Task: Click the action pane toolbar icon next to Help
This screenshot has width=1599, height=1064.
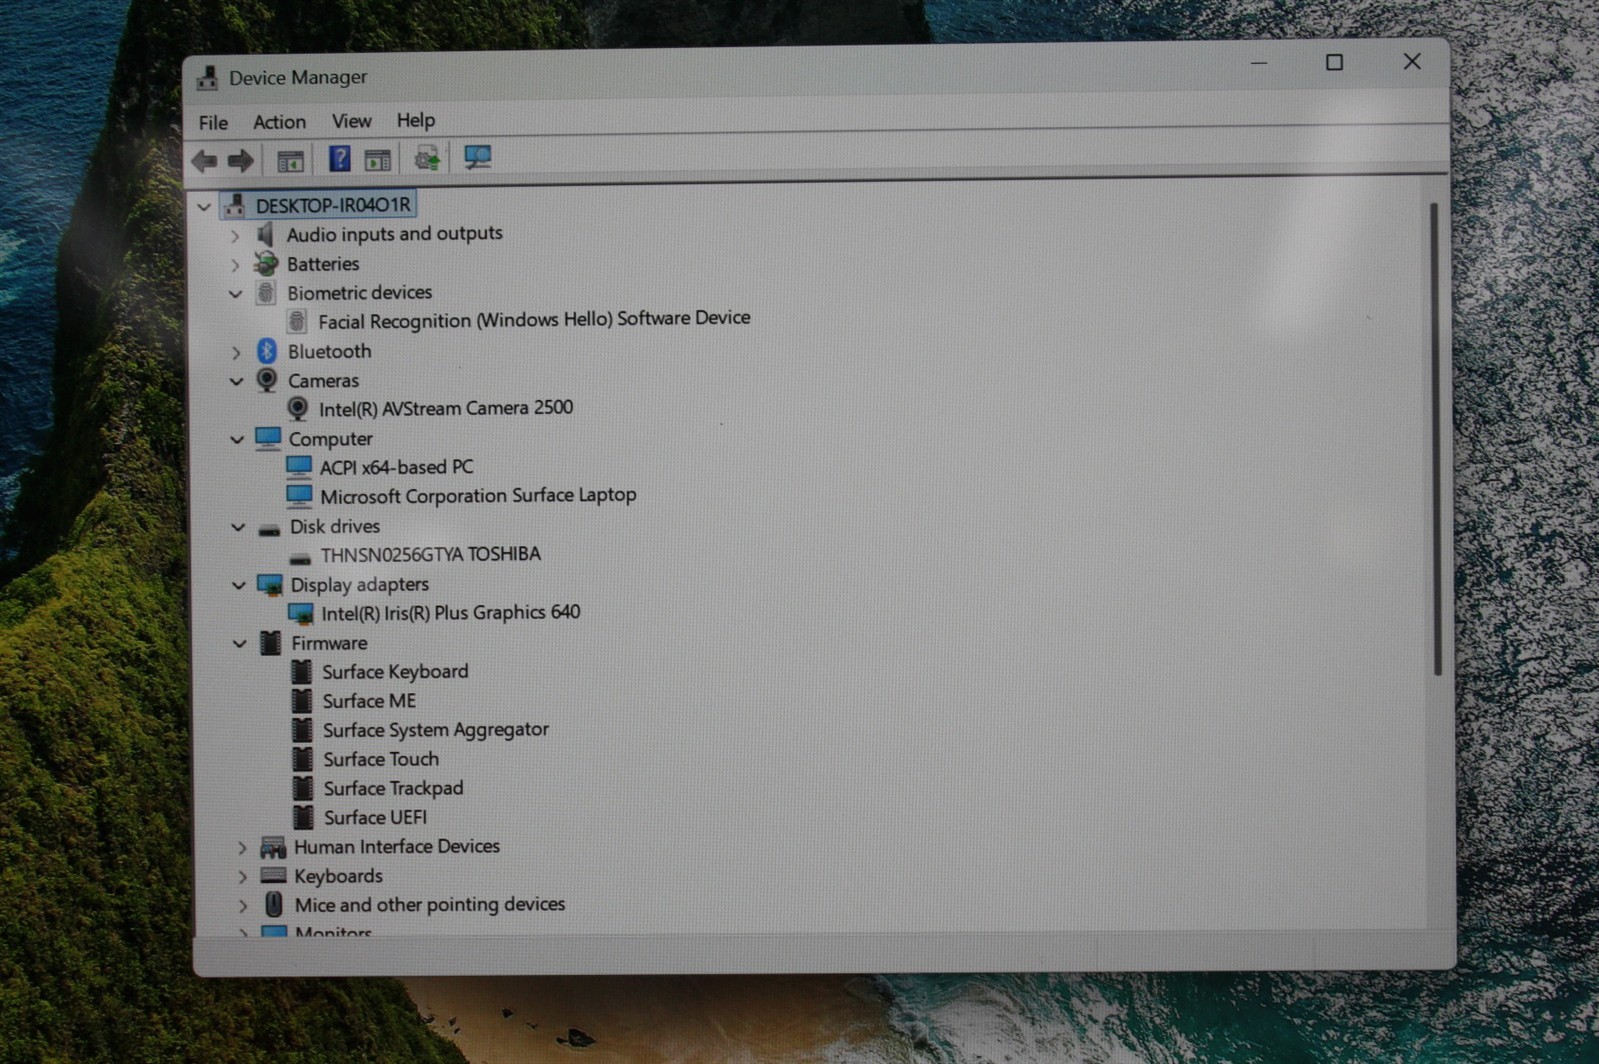Action: 377,159
